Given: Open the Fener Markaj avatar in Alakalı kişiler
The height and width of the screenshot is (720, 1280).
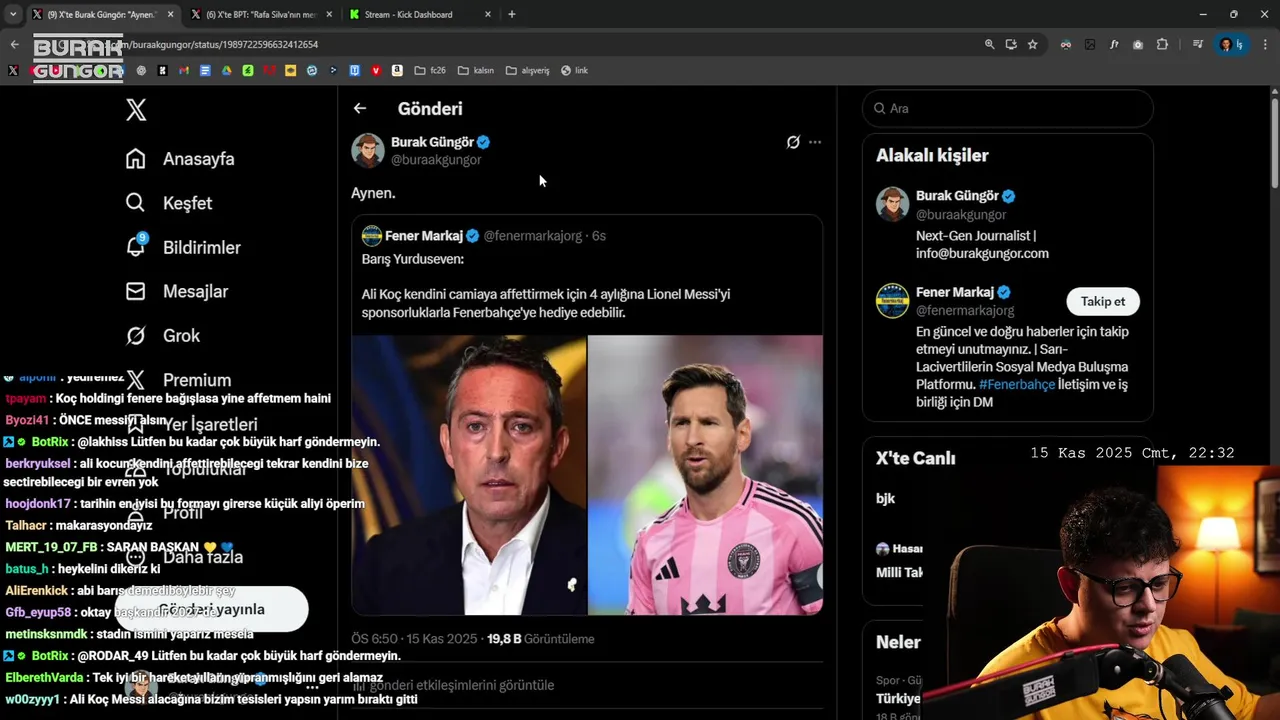Looking at the screenshot, I should pyautogui.click(x=892, y=301).
